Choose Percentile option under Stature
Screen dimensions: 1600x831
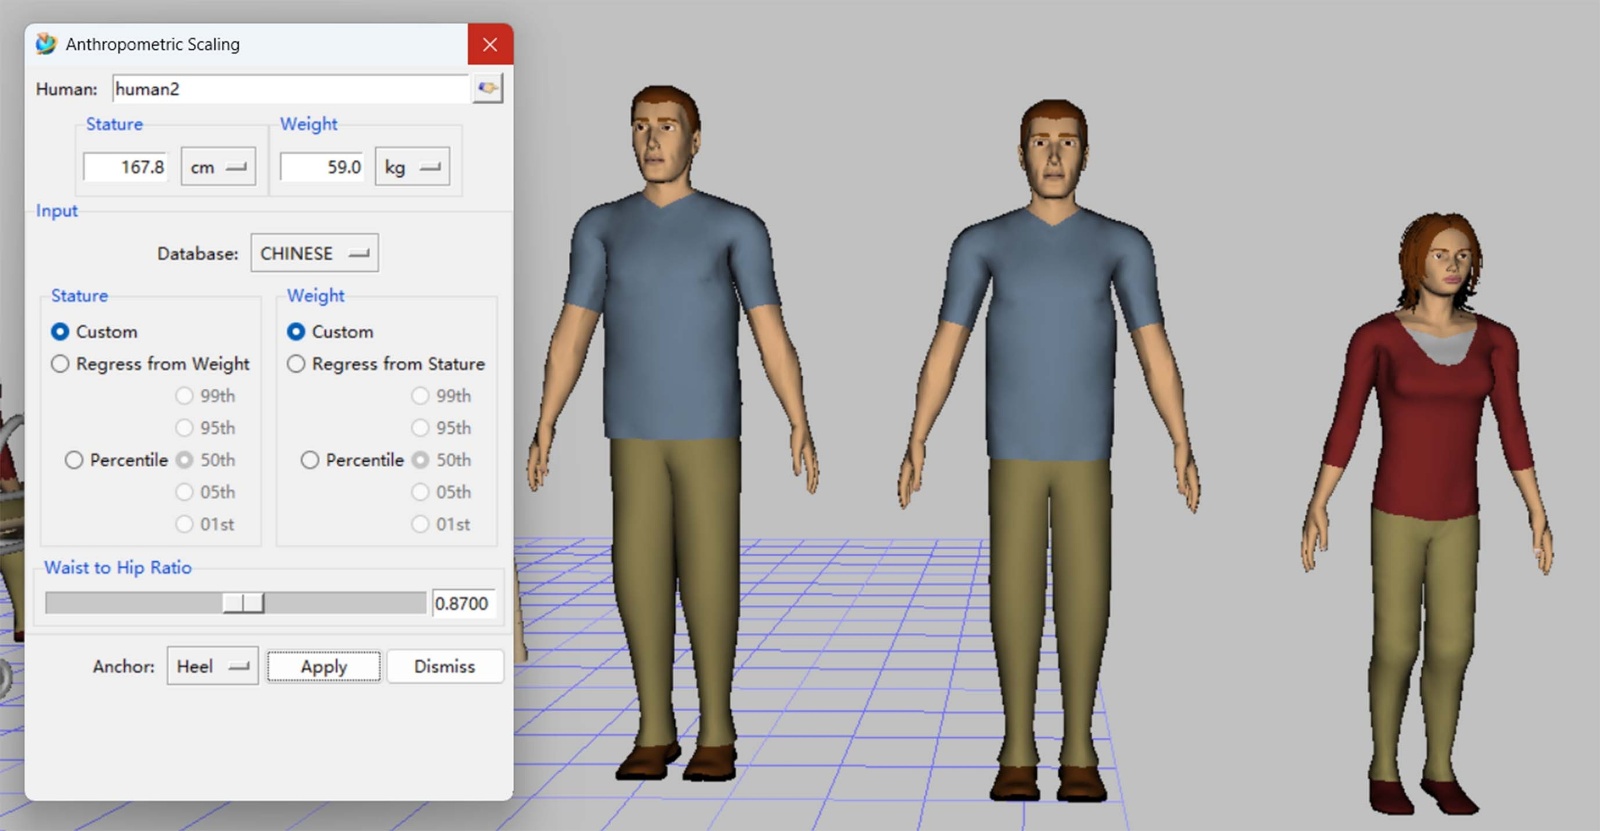tap(74, 460)
